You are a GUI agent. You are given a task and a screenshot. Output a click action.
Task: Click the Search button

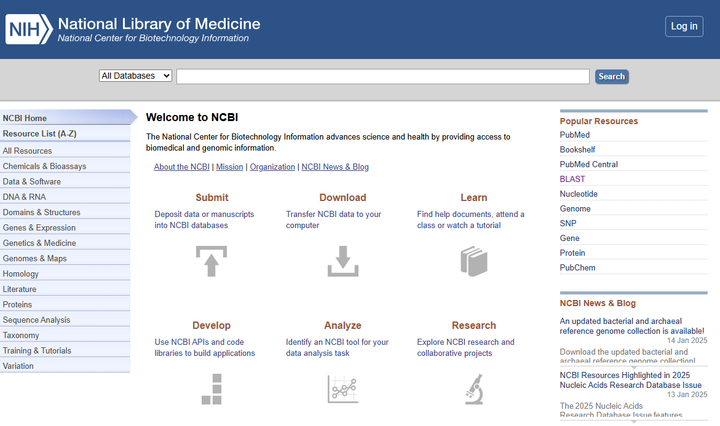pos(611,76)
